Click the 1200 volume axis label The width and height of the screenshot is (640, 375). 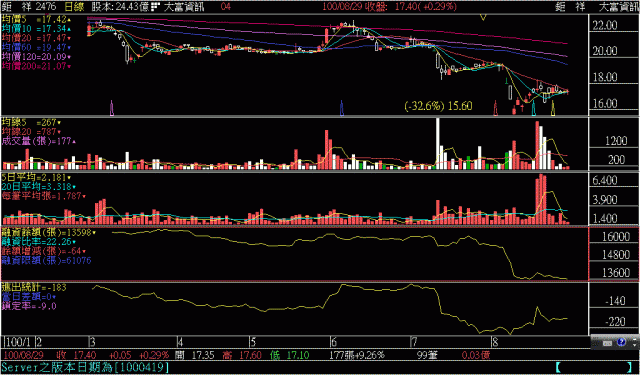click(616, 141)
